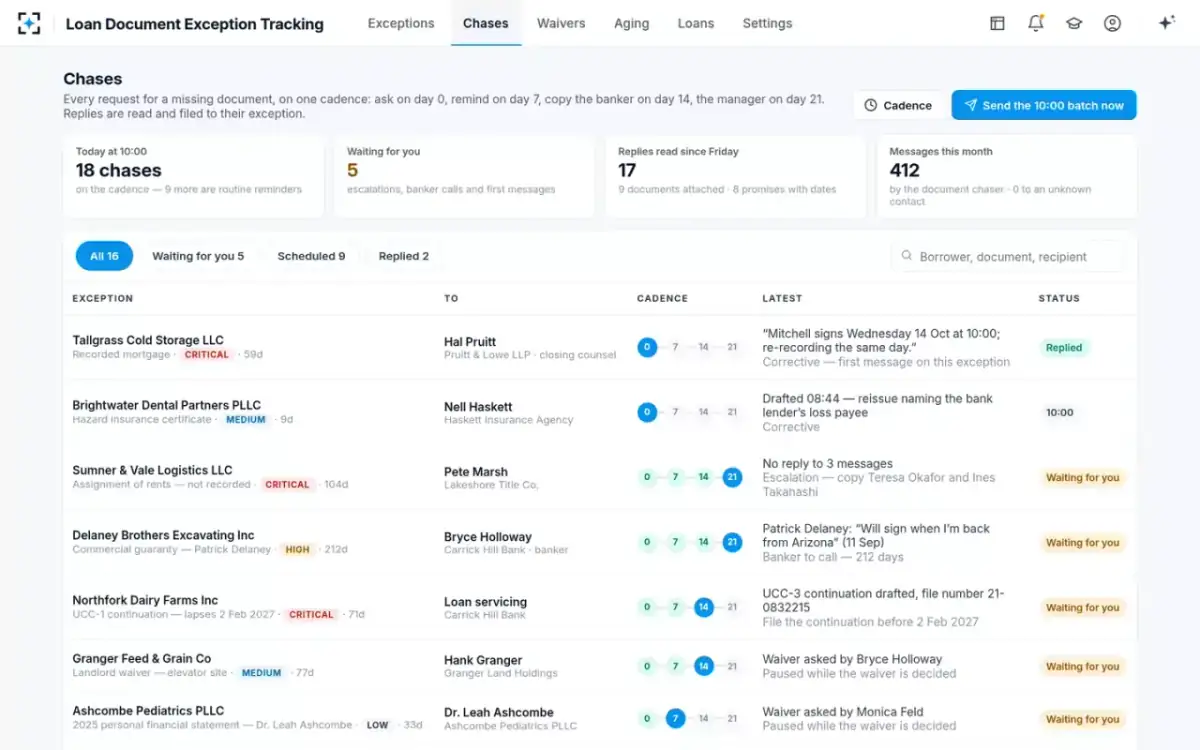Click the Waiting for you 5 card

[464, 176]
